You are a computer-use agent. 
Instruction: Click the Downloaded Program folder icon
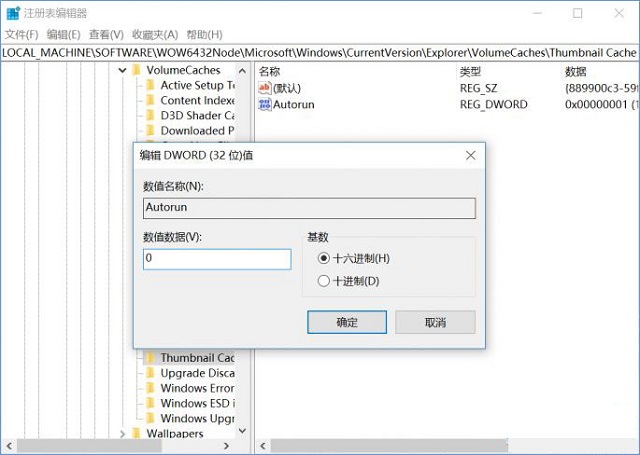151,131
